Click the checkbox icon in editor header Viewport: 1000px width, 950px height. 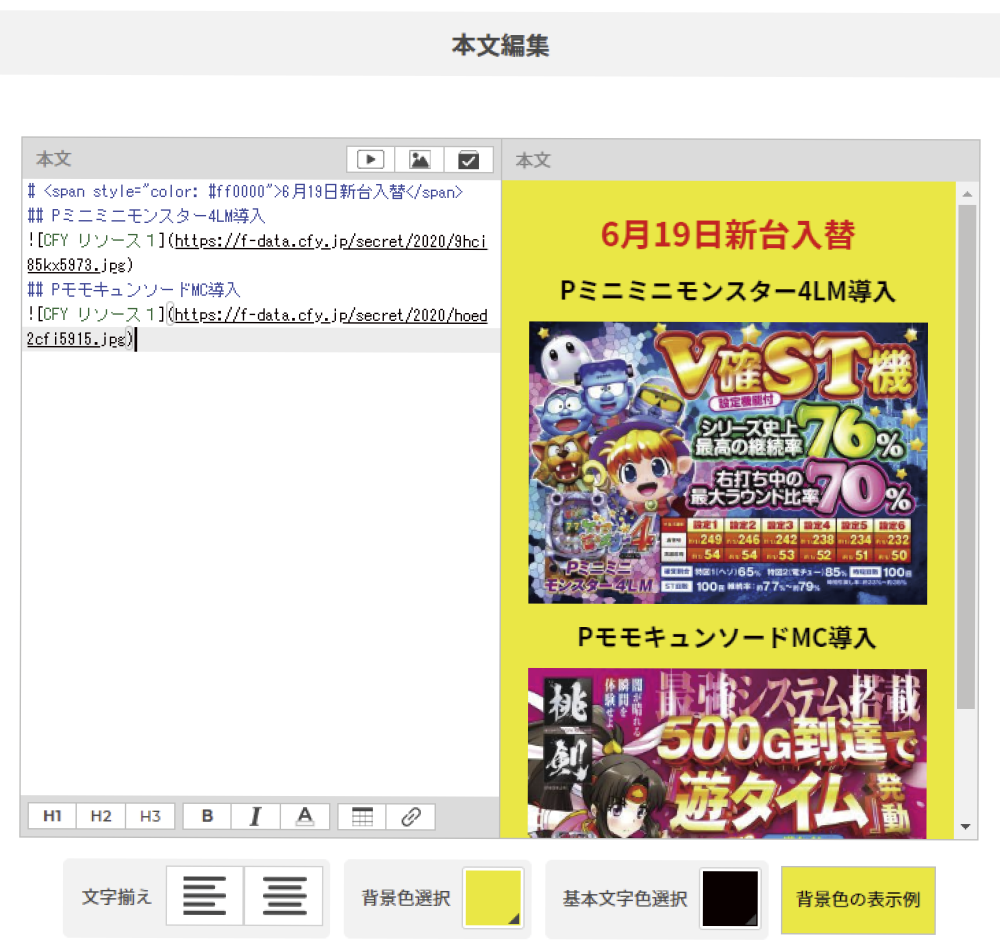[468, 159]
